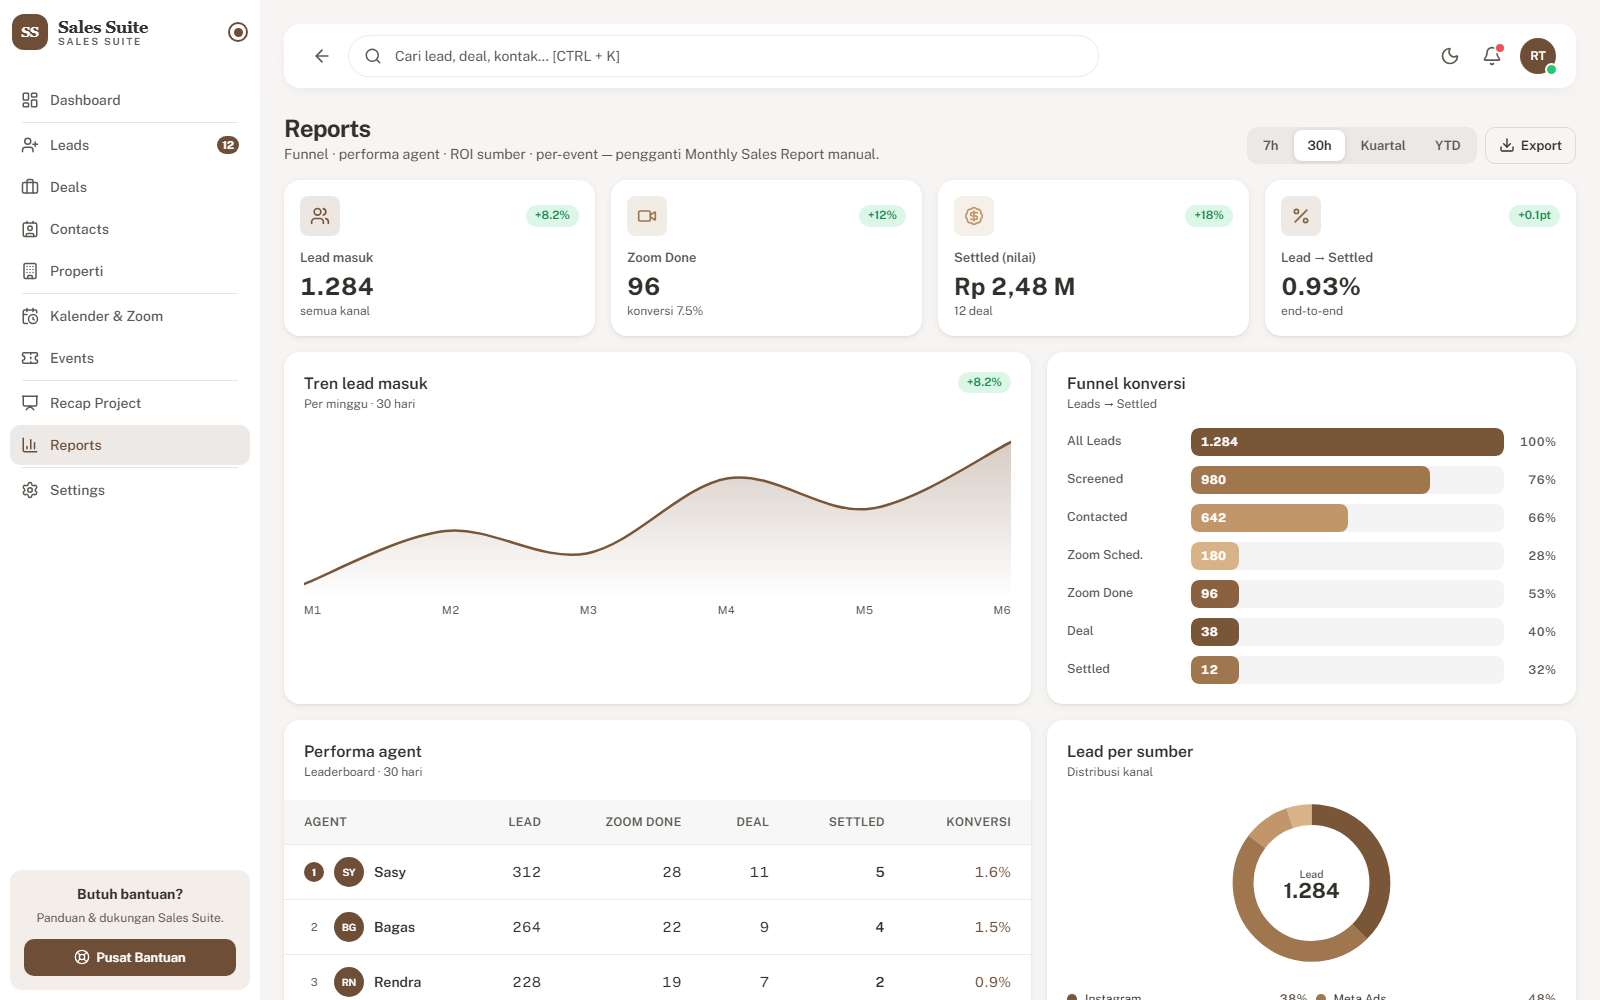The width and height of the screenshot is (1600, 1000).
Task: Toggle dark mode moon icon
Action: click(1450, 56)
